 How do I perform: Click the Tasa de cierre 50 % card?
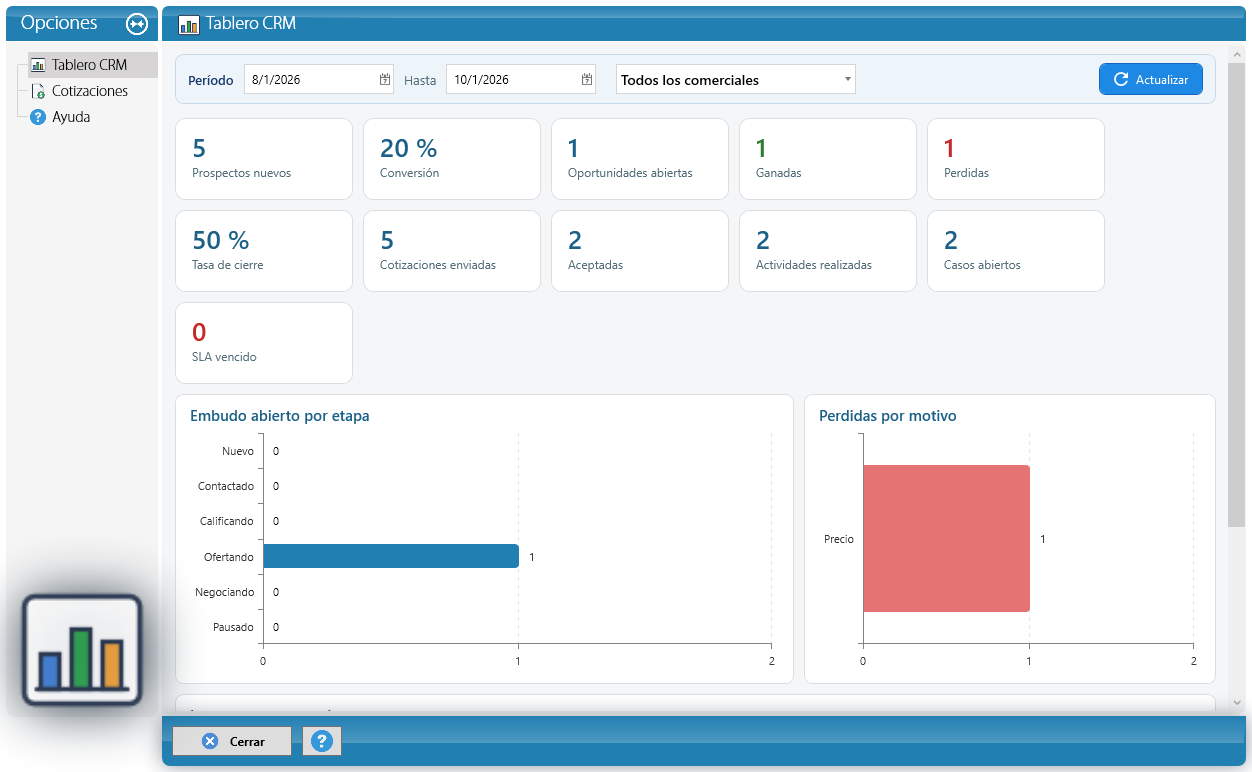point(264,251)
